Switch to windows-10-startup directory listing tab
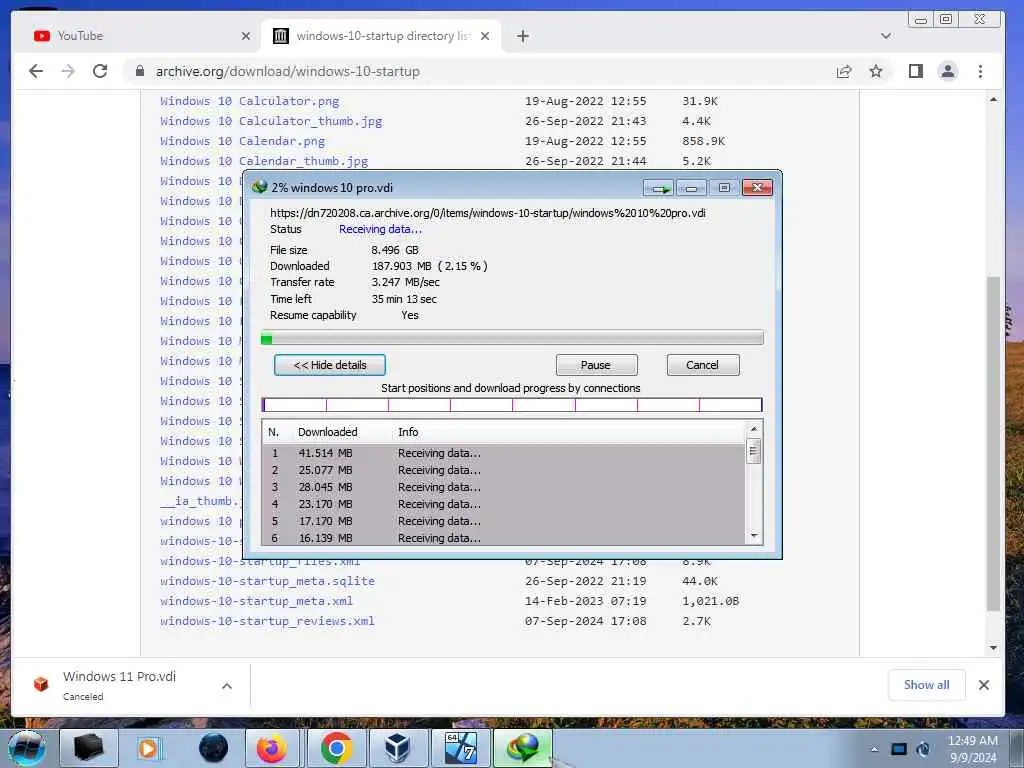1024x768 pixels. [x=381, y=36]
